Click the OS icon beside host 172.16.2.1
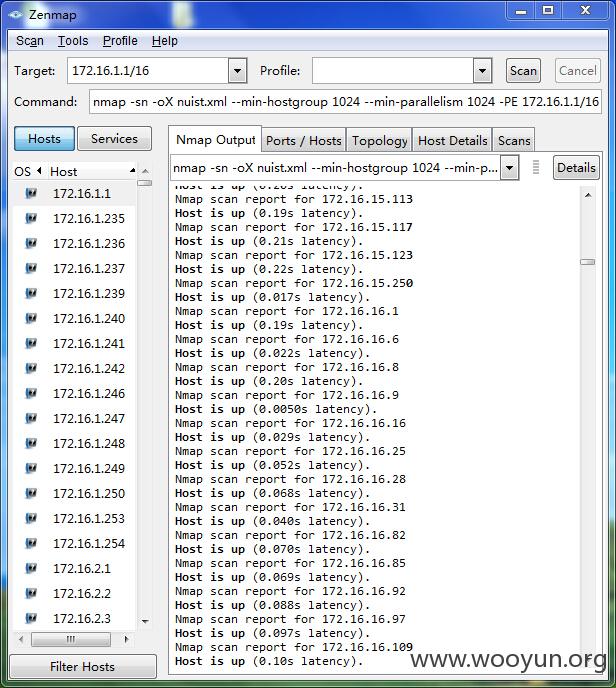The image size is (616, 688). [x=31, y=568]
